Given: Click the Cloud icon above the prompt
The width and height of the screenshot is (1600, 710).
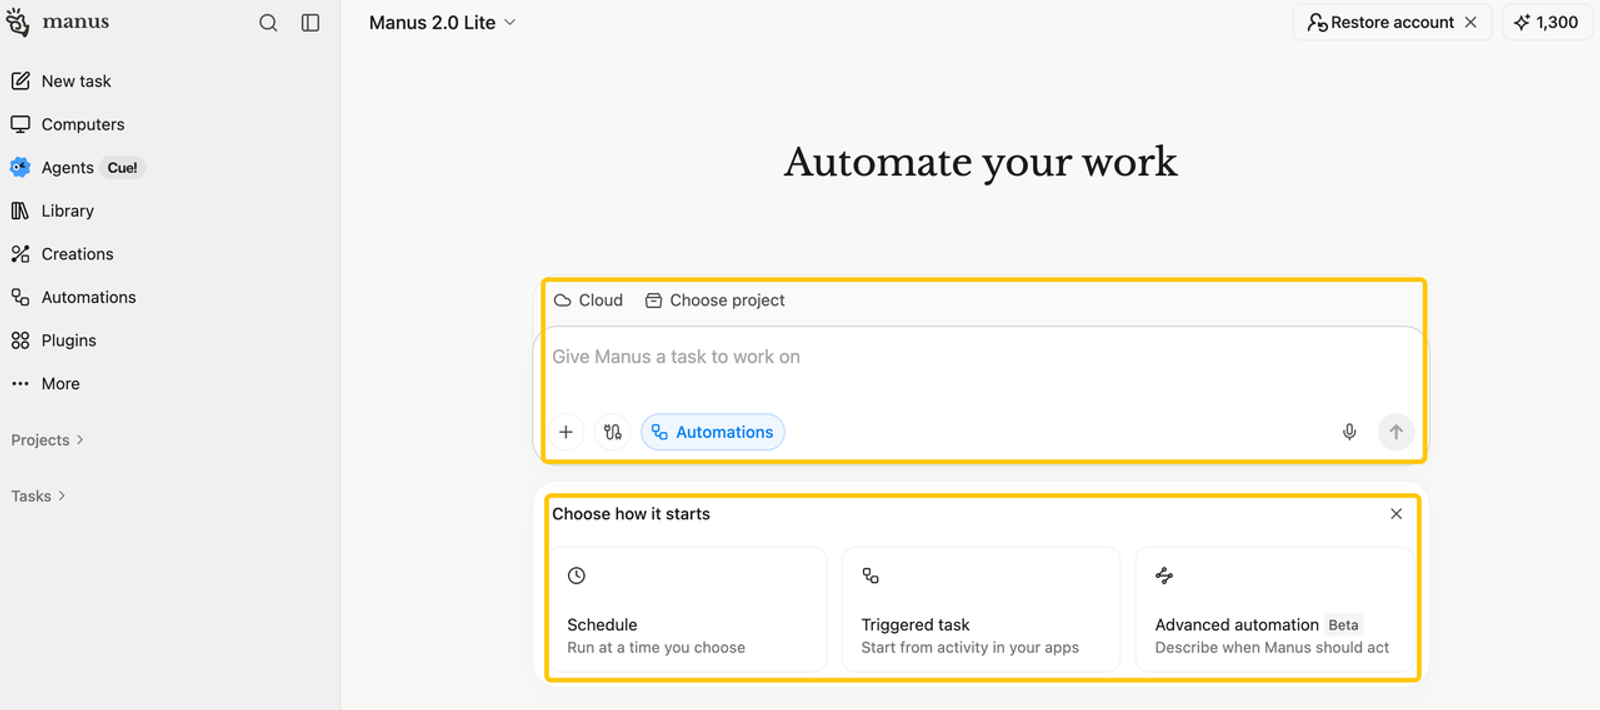Looking at the screenshot, I should click(563, 300).
